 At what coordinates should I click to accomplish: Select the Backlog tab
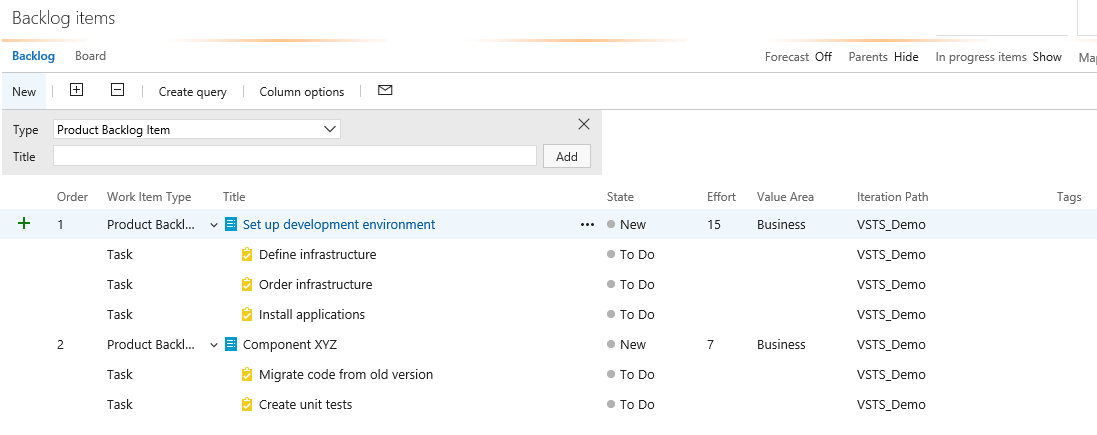[33, 56]
